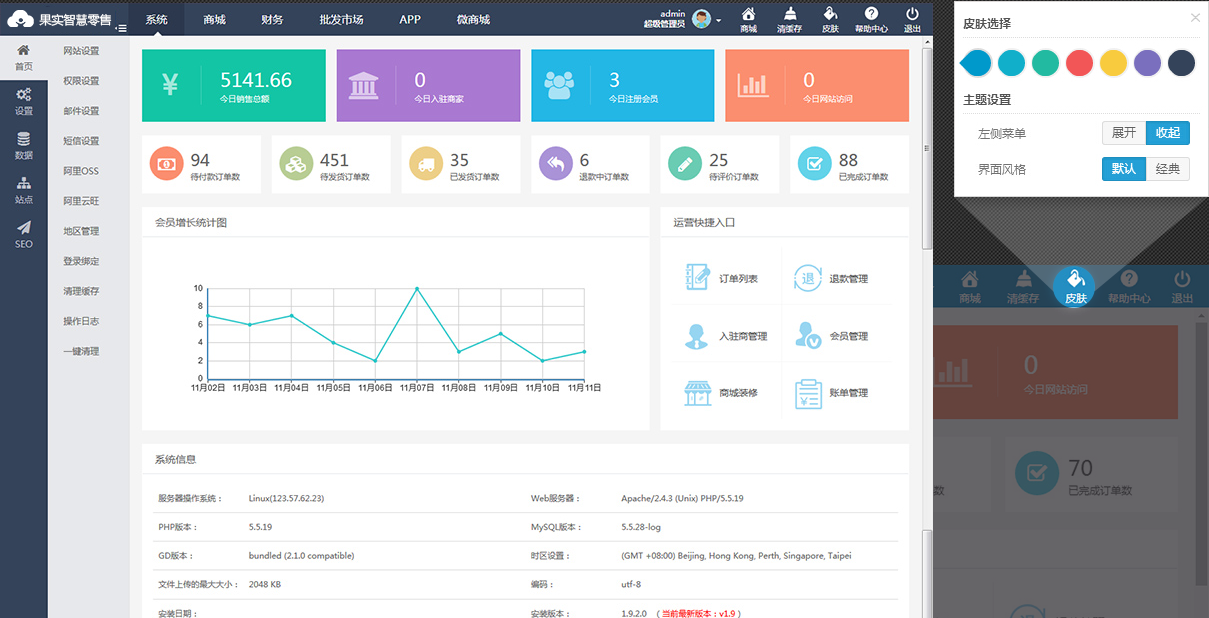Image resolution: width=1209 pixels, height=618 pixels.
Task: Open the 帮助中心 help icon
Action: pos(871,18)
